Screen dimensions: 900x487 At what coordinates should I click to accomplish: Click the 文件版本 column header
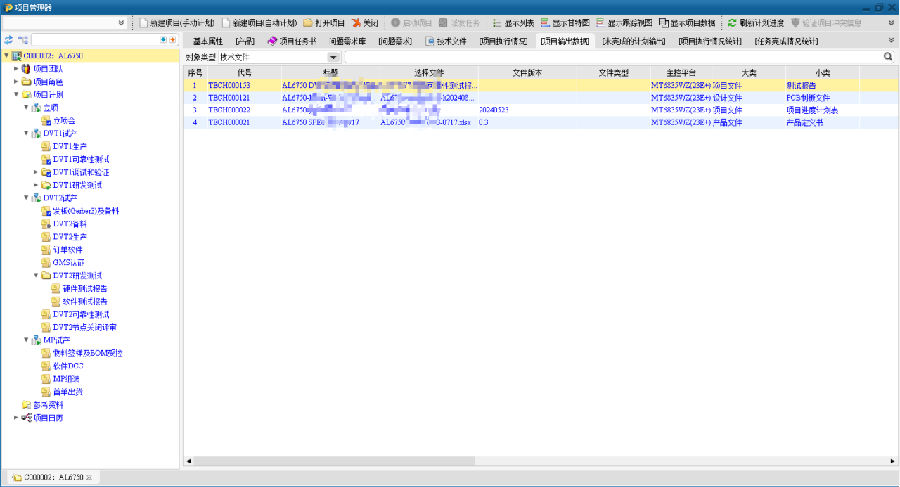(527, 73)
